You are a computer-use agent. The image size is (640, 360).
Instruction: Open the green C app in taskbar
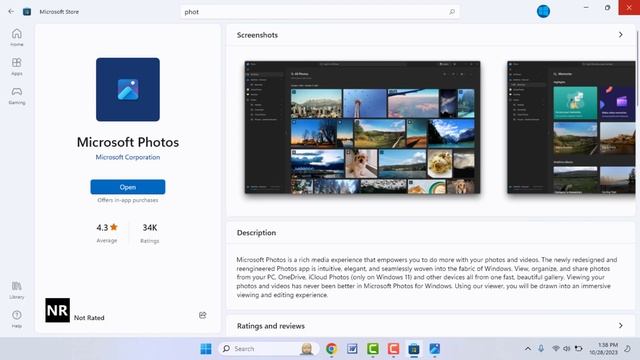point(373,349)
